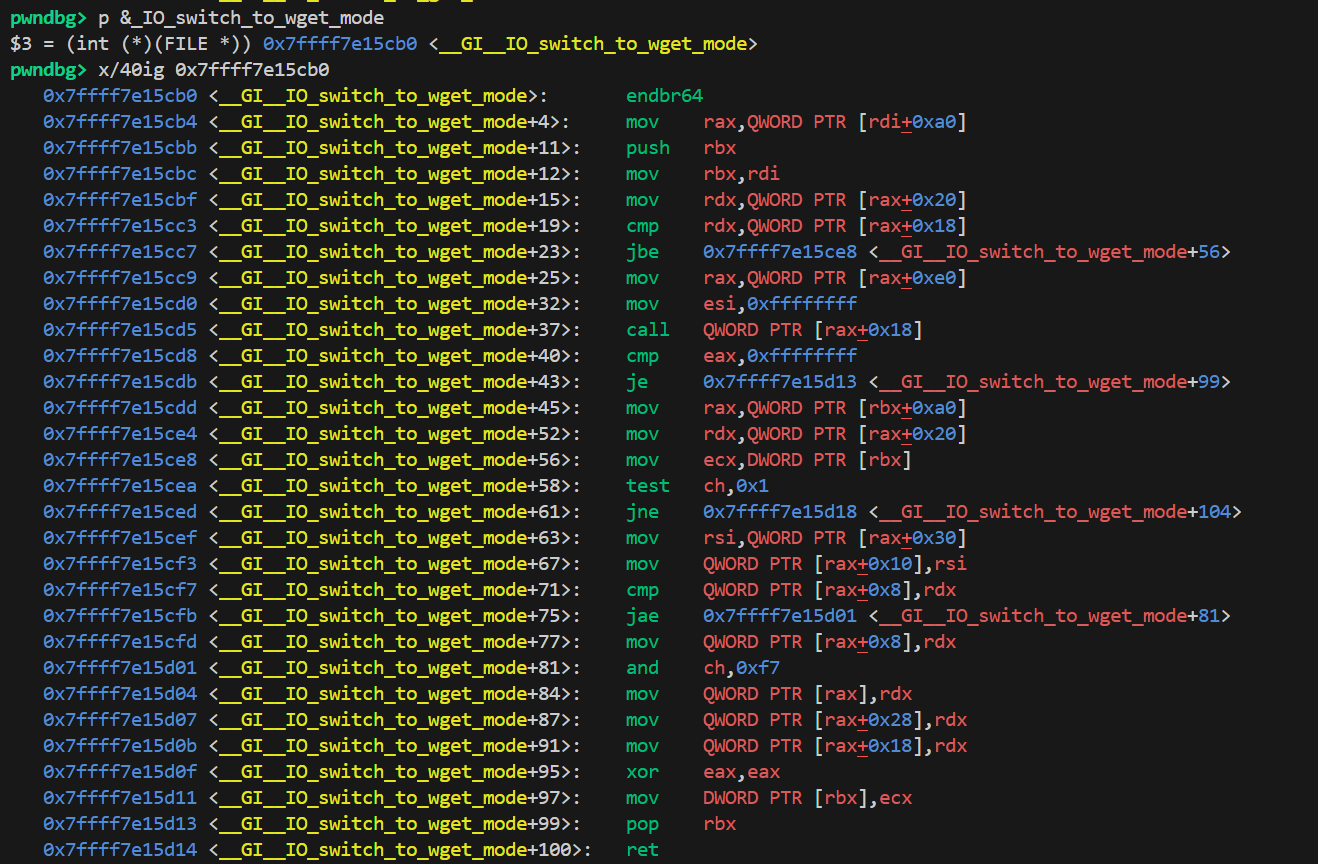Image resolution: width=1318 pixels, height=864 pixels.
Task: Click the 'push' mnemonic at offset +11
Action: (x=647, y=148)
